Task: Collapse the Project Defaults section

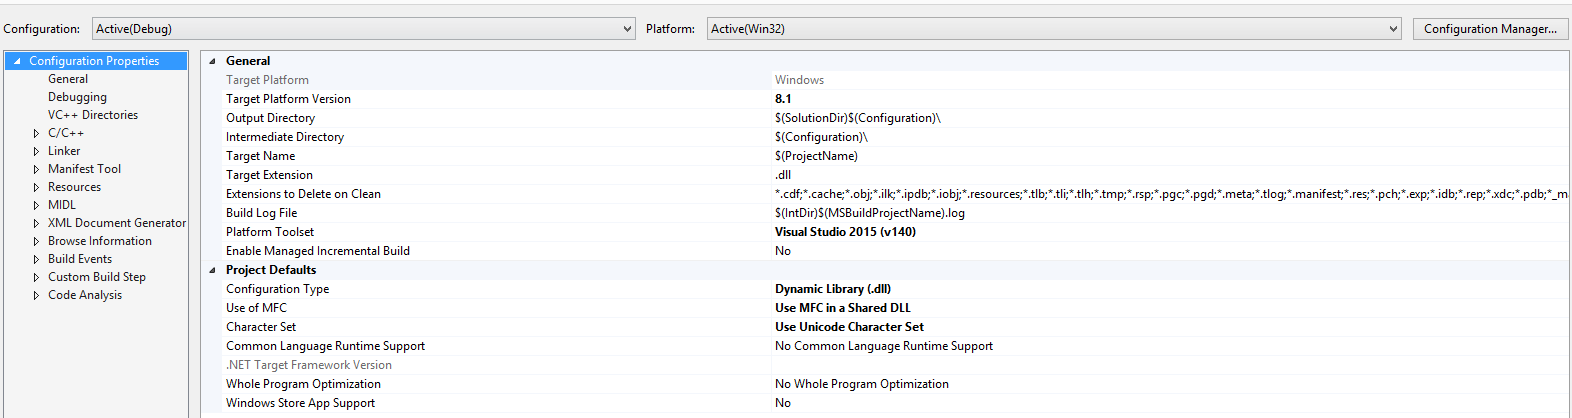Action: tap(212, 270)
